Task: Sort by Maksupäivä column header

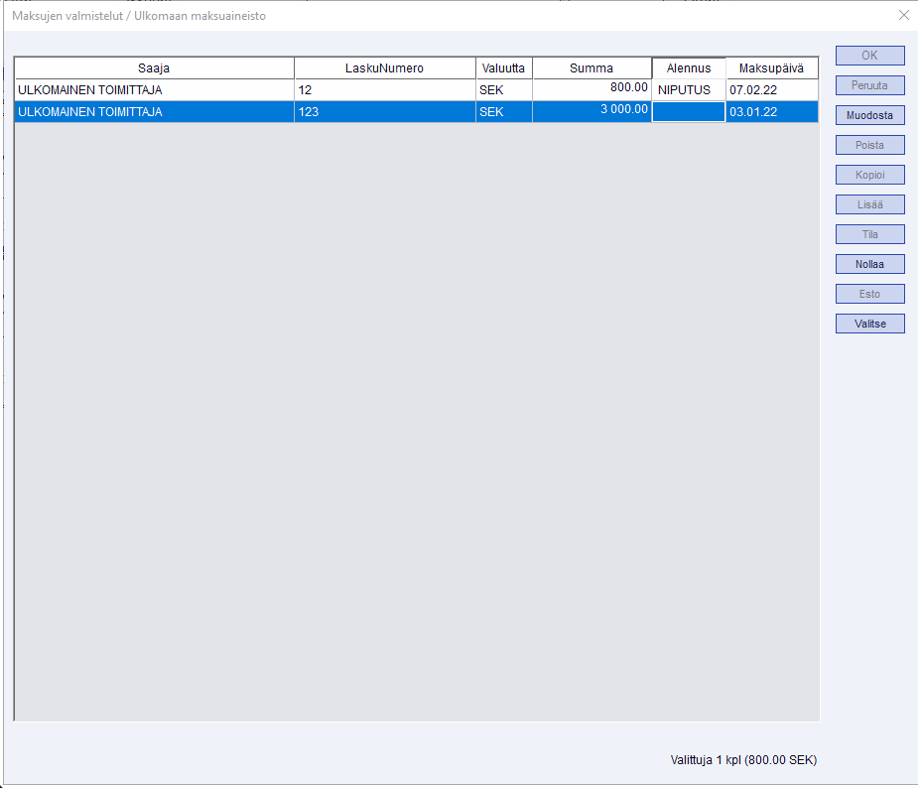Action: point(771,68)
